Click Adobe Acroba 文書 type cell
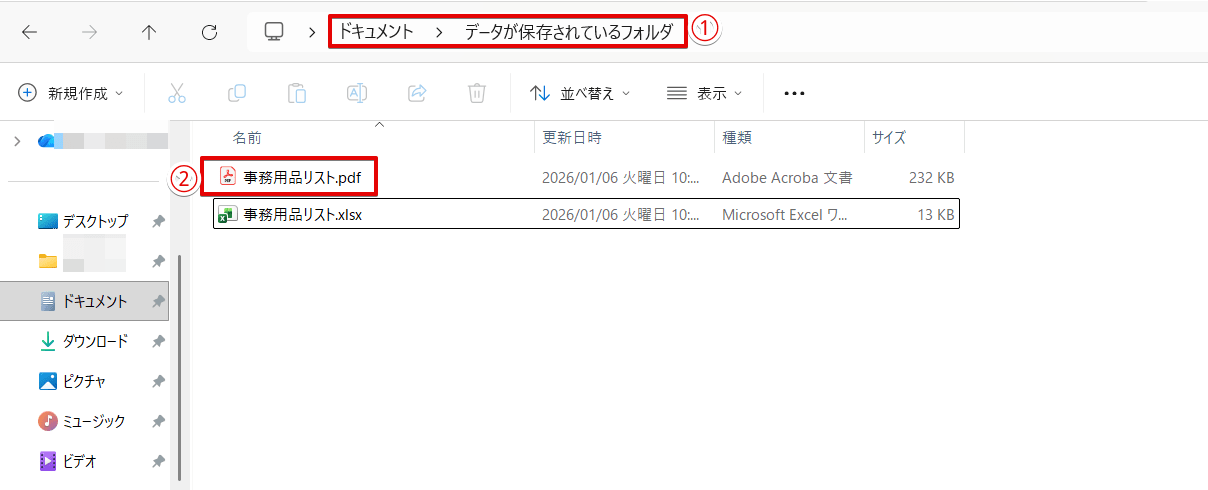 [x=787, y=178]
